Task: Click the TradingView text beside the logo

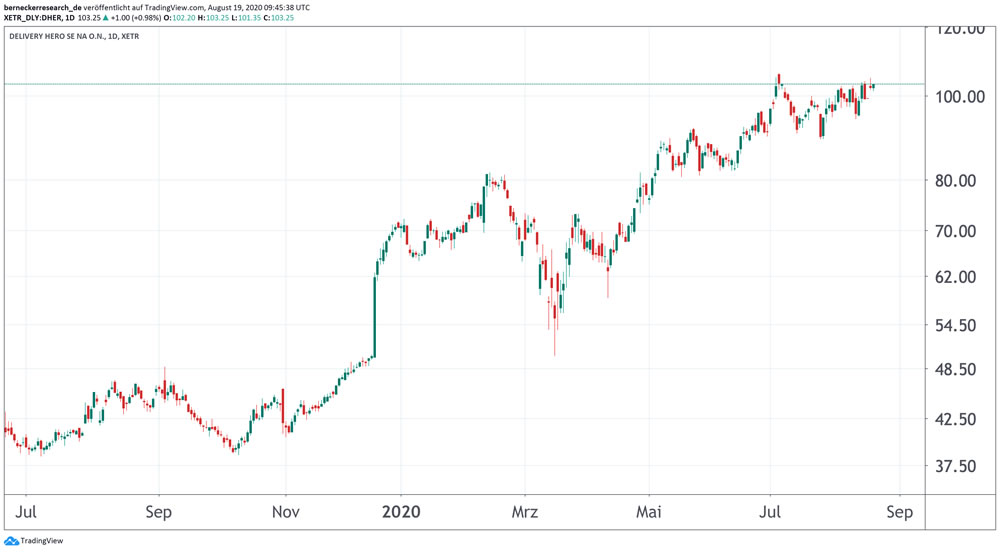Action: pos(42,541)
